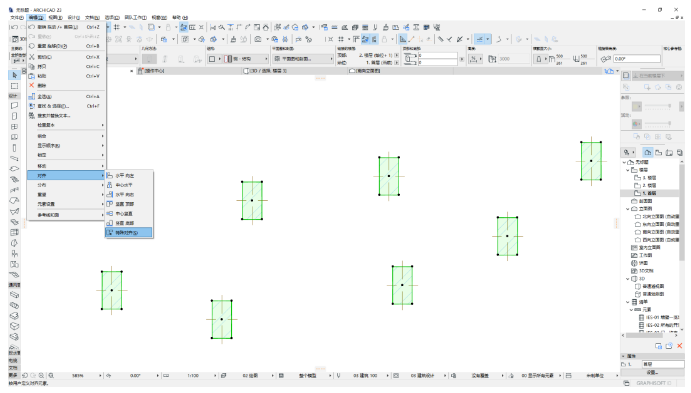691x393 pixels.
Task: Open the View Map in the navigator
Action: pyautogui.click(x=658, y=152)
